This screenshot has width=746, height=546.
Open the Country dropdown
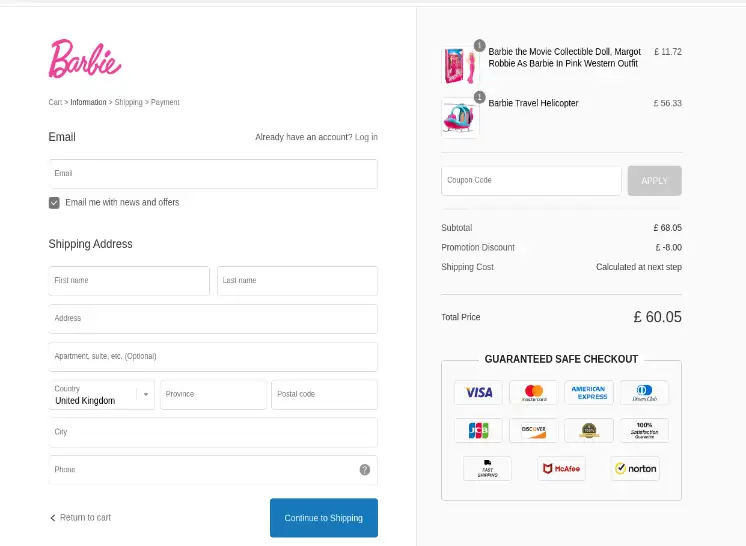[x=101, y=394]
